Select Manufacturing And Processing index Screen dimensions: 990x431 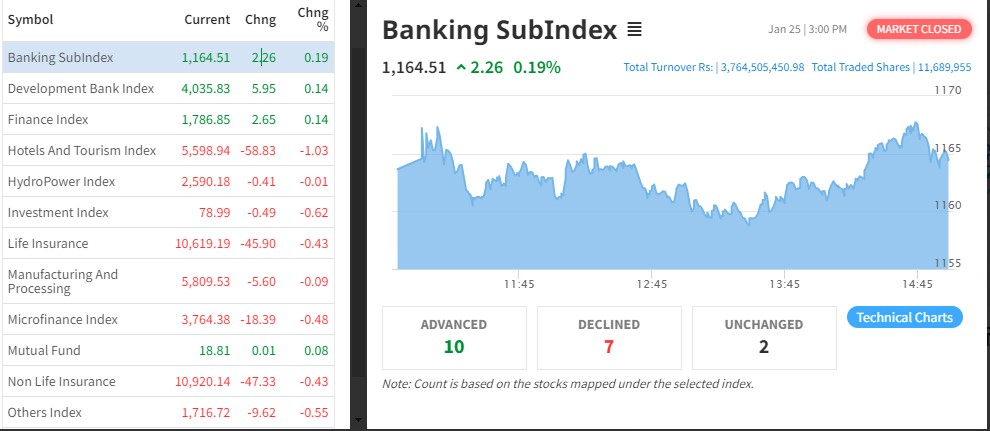(63, 281)
